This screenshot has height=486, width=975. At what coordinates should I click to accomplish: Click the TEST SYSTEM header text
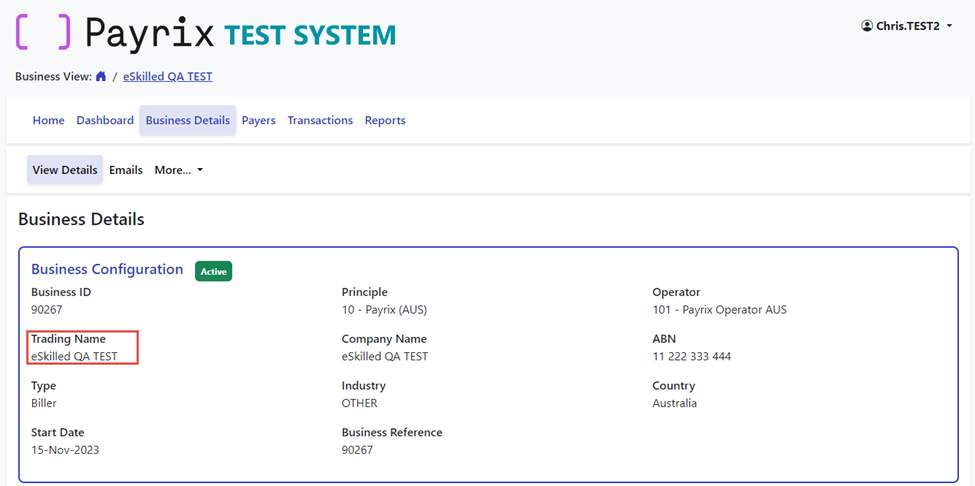310,35
